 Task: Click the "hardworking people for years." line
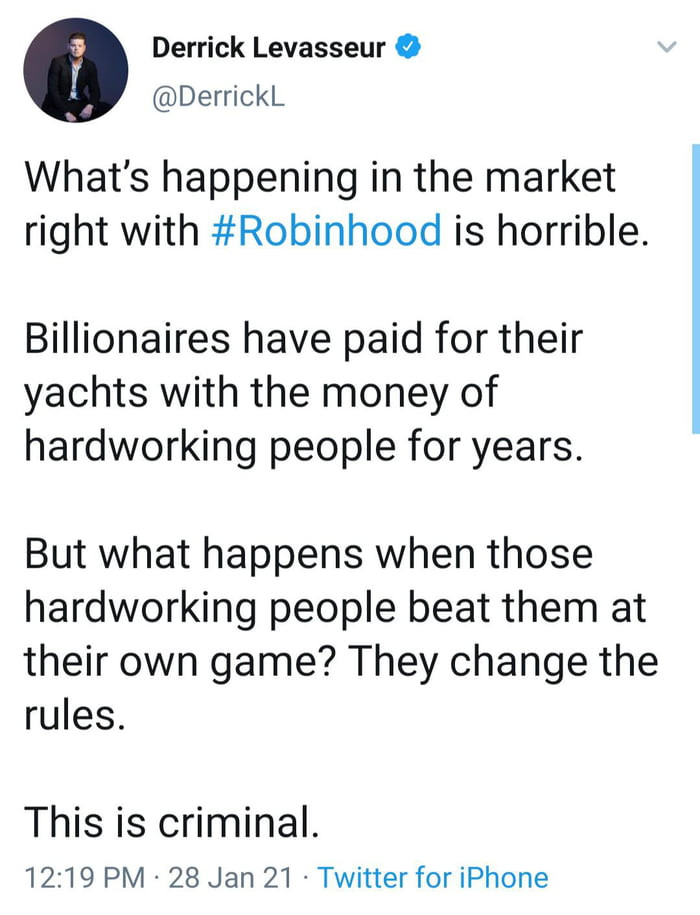[303, 446]
